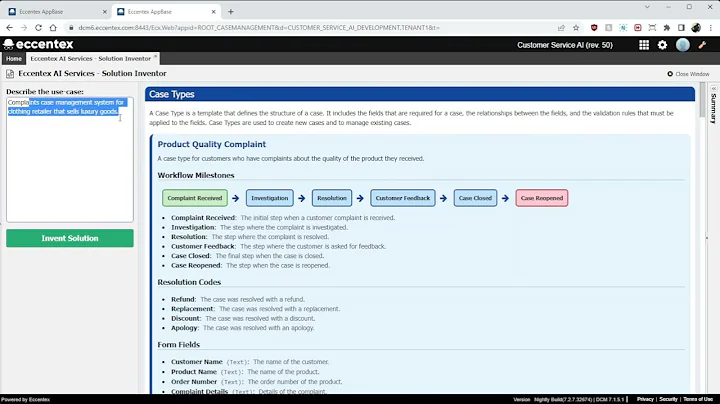The height and width of the screenshot is (404, 720).
Task: Click the share page icon in address bar
Action: 561,28
